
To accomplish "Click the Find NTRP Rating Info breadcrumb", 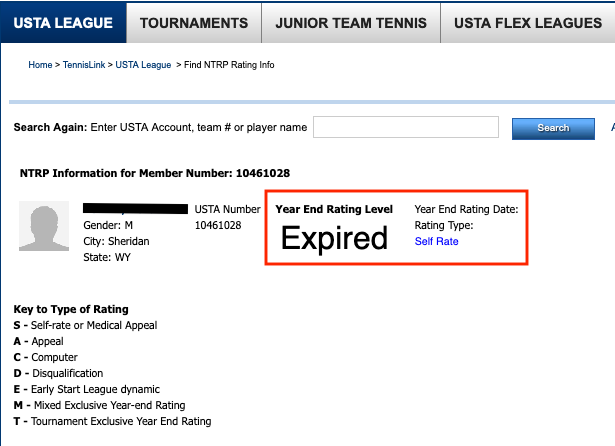I will pyautogui.click(x=228, y=65).
